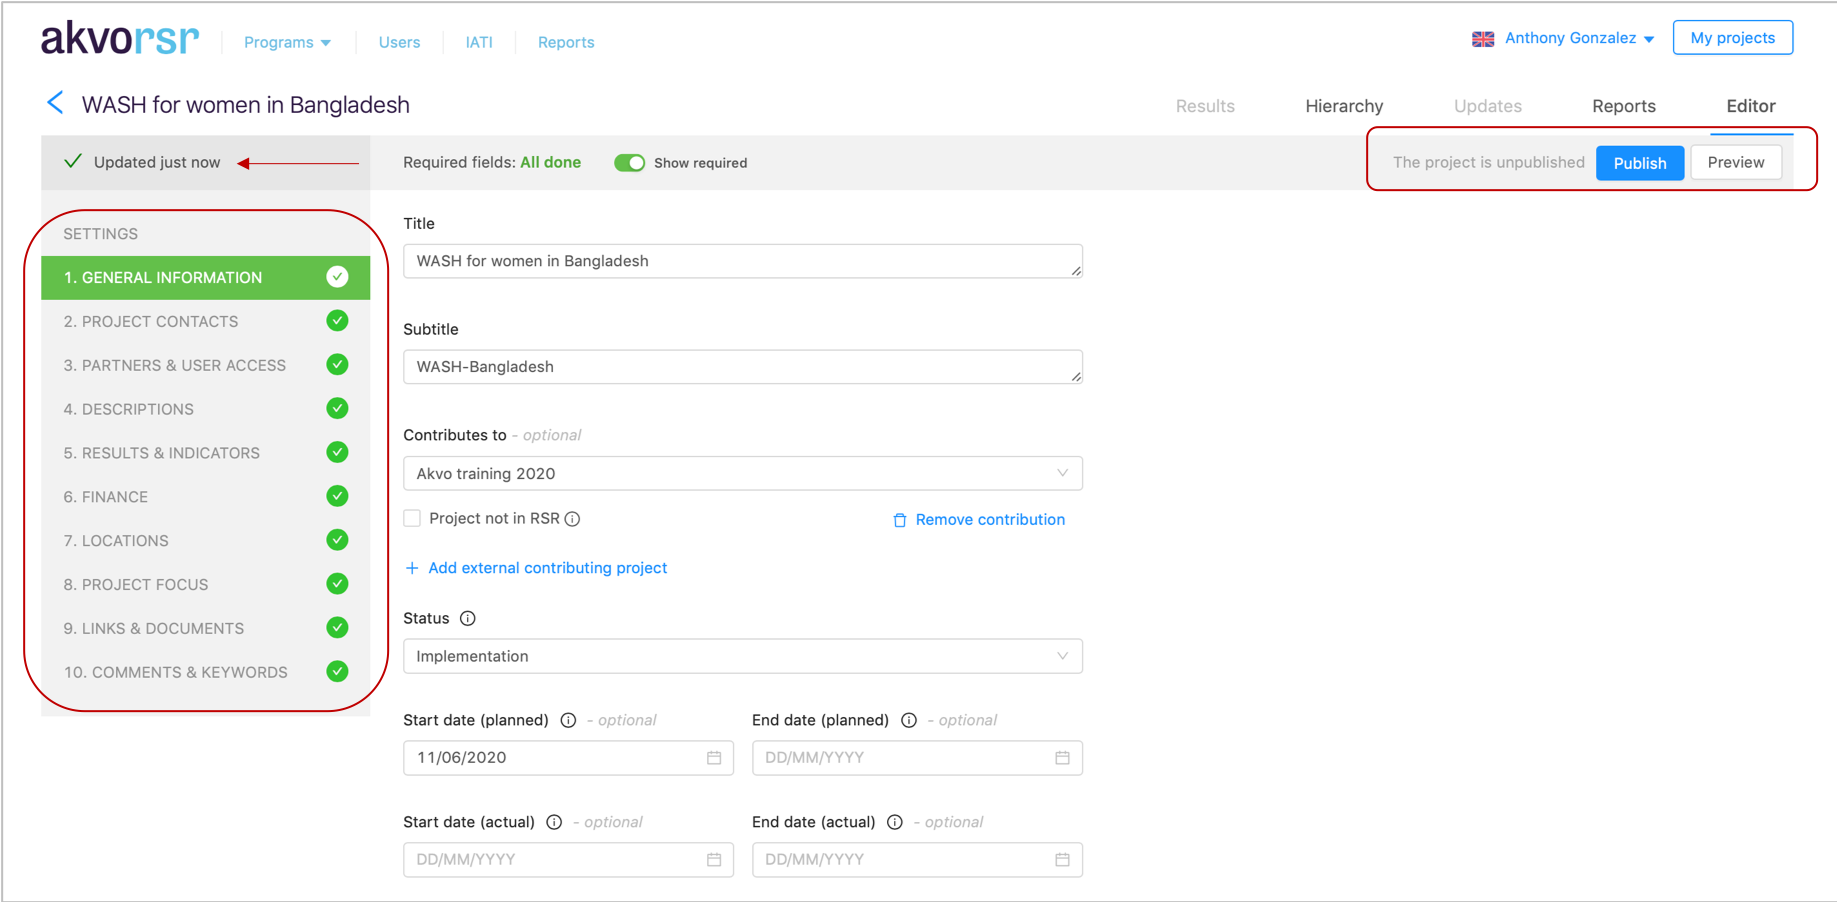Screen dimensions: 1837x902
Task: Expand the Contributes to dropdown
Action: coord(743,473)
